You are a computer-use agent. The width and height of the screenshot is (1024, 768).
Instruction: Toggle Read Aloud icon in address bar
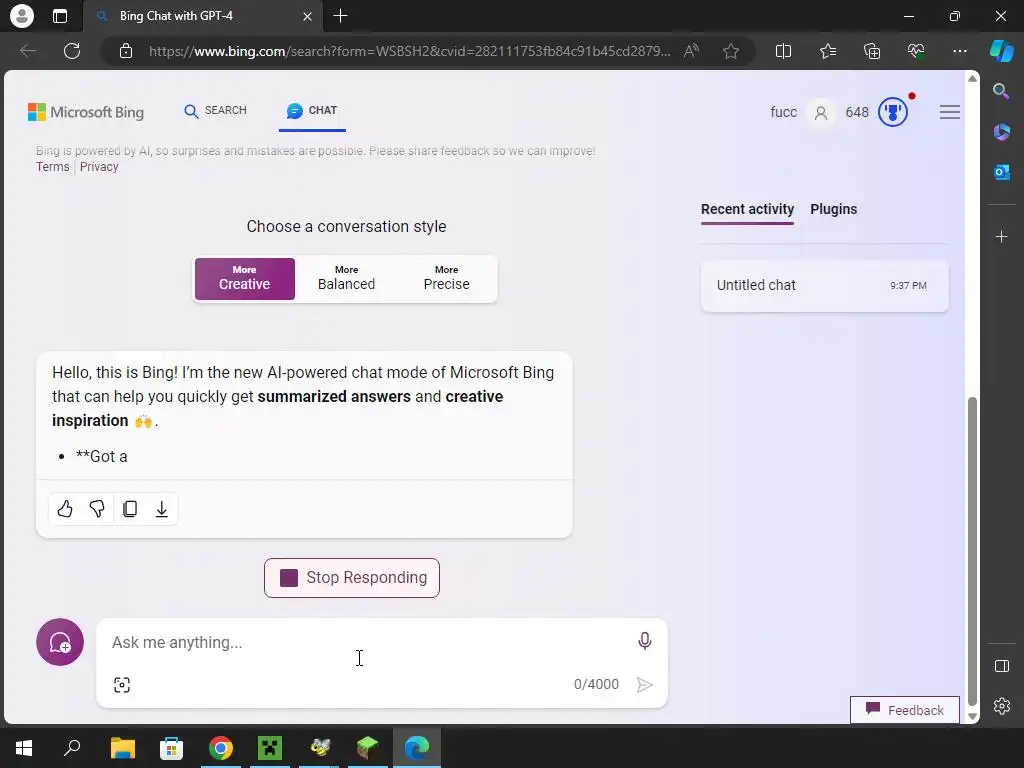click(x=692, y=51)
